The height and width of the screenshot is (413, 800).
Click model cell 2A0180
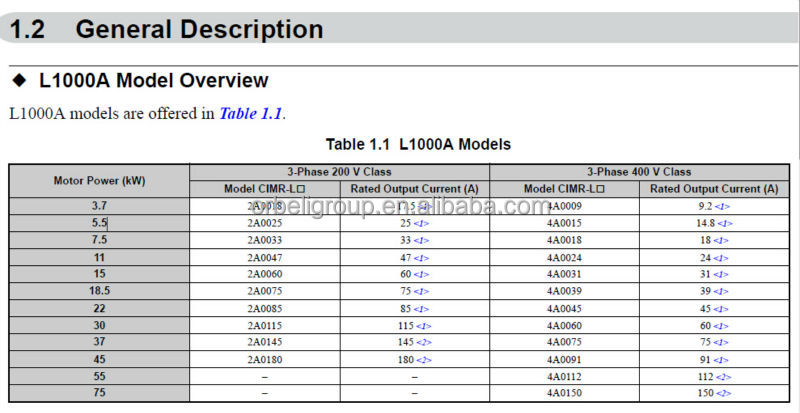pos(265,359)
